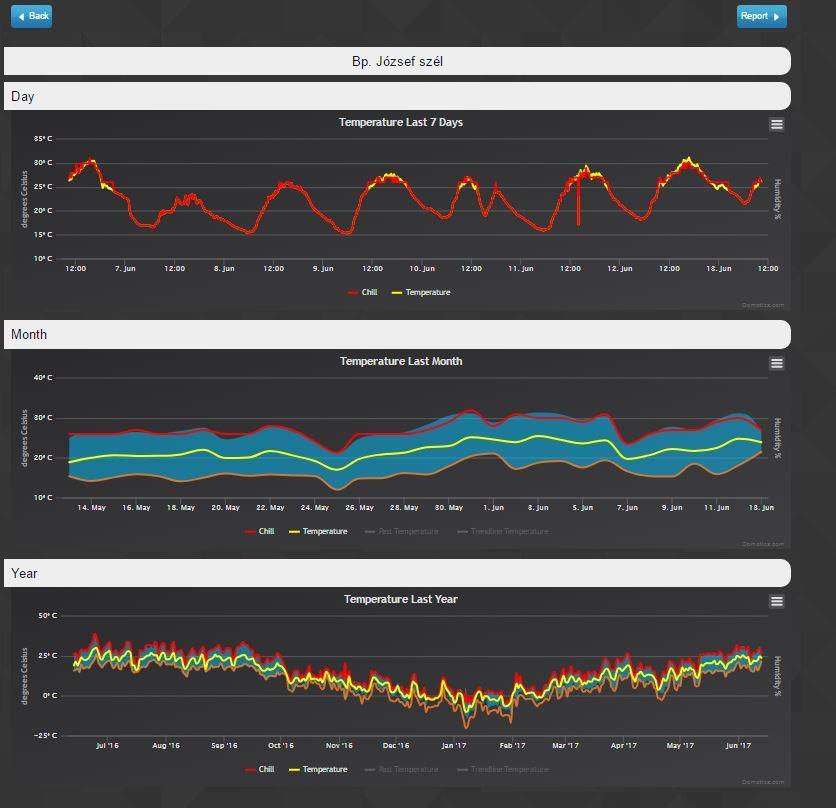This screenshot has height=808, width=836.
Task: Click the '50° C' axis label
Action: click(x=47, y=615)
